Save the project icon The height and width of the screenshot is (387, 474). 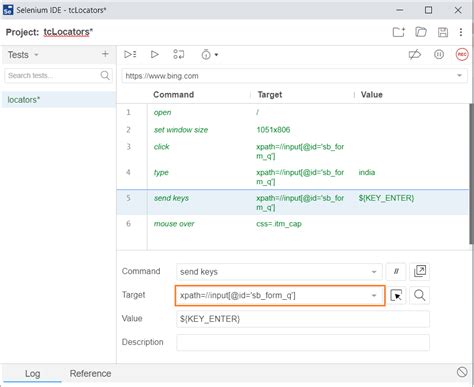(443, 32)
